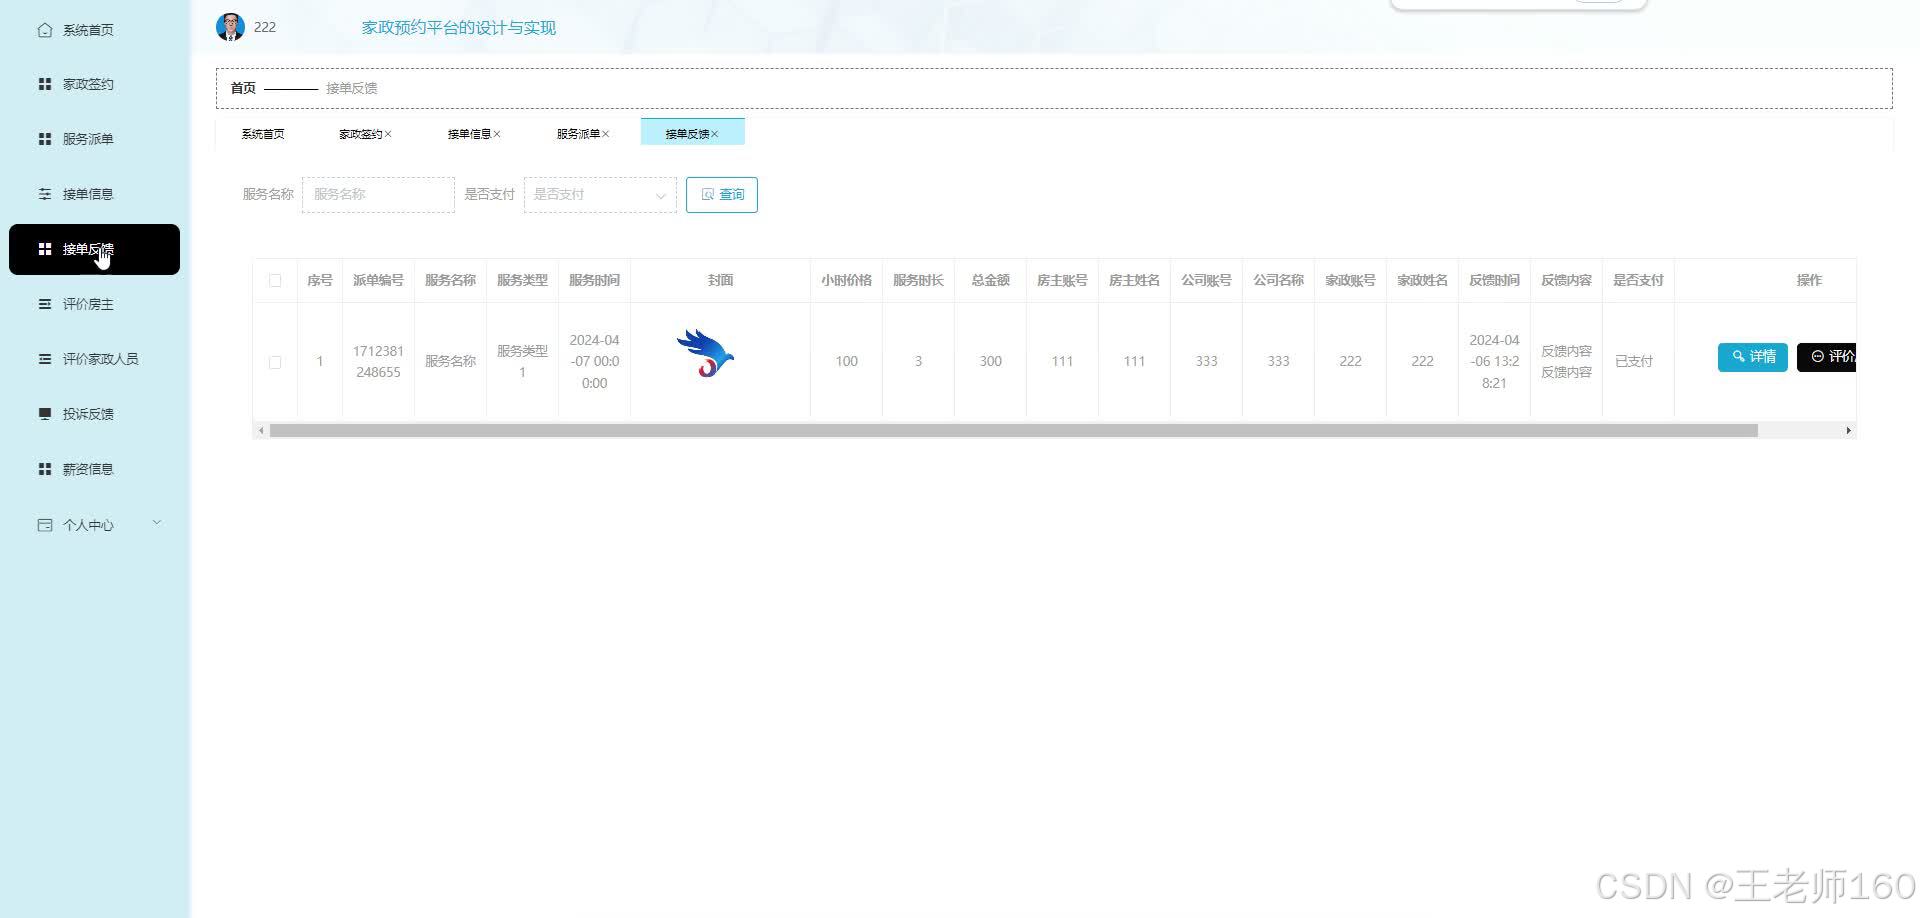Click total amount cell 300
The height and width of the screenshot is (918, 1920).
(990, 362)
